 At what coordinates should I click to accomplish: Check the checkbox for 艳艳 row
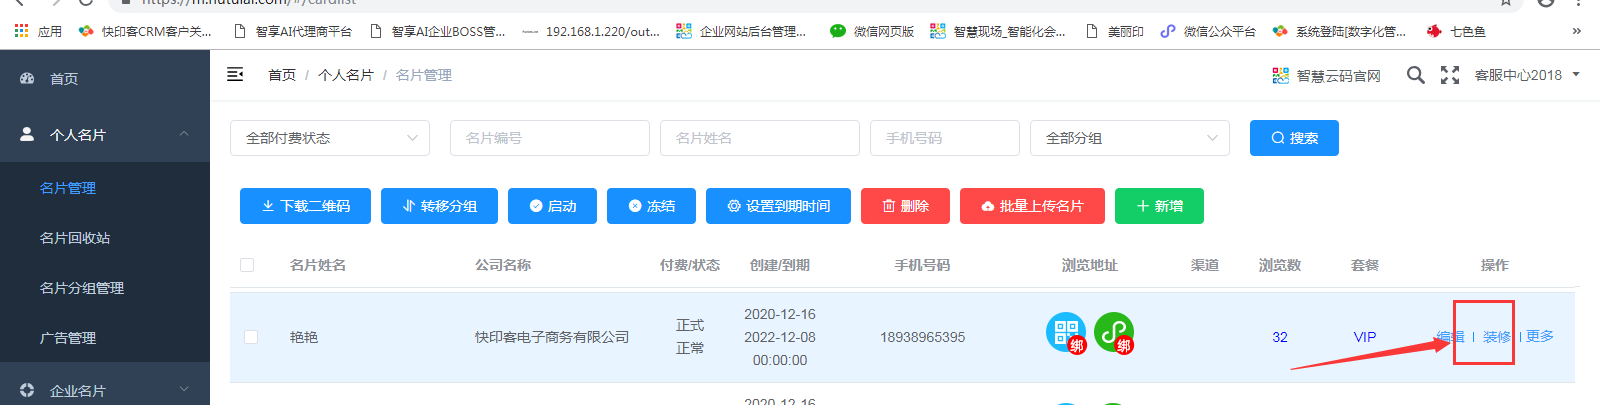[x=251, y=337]
